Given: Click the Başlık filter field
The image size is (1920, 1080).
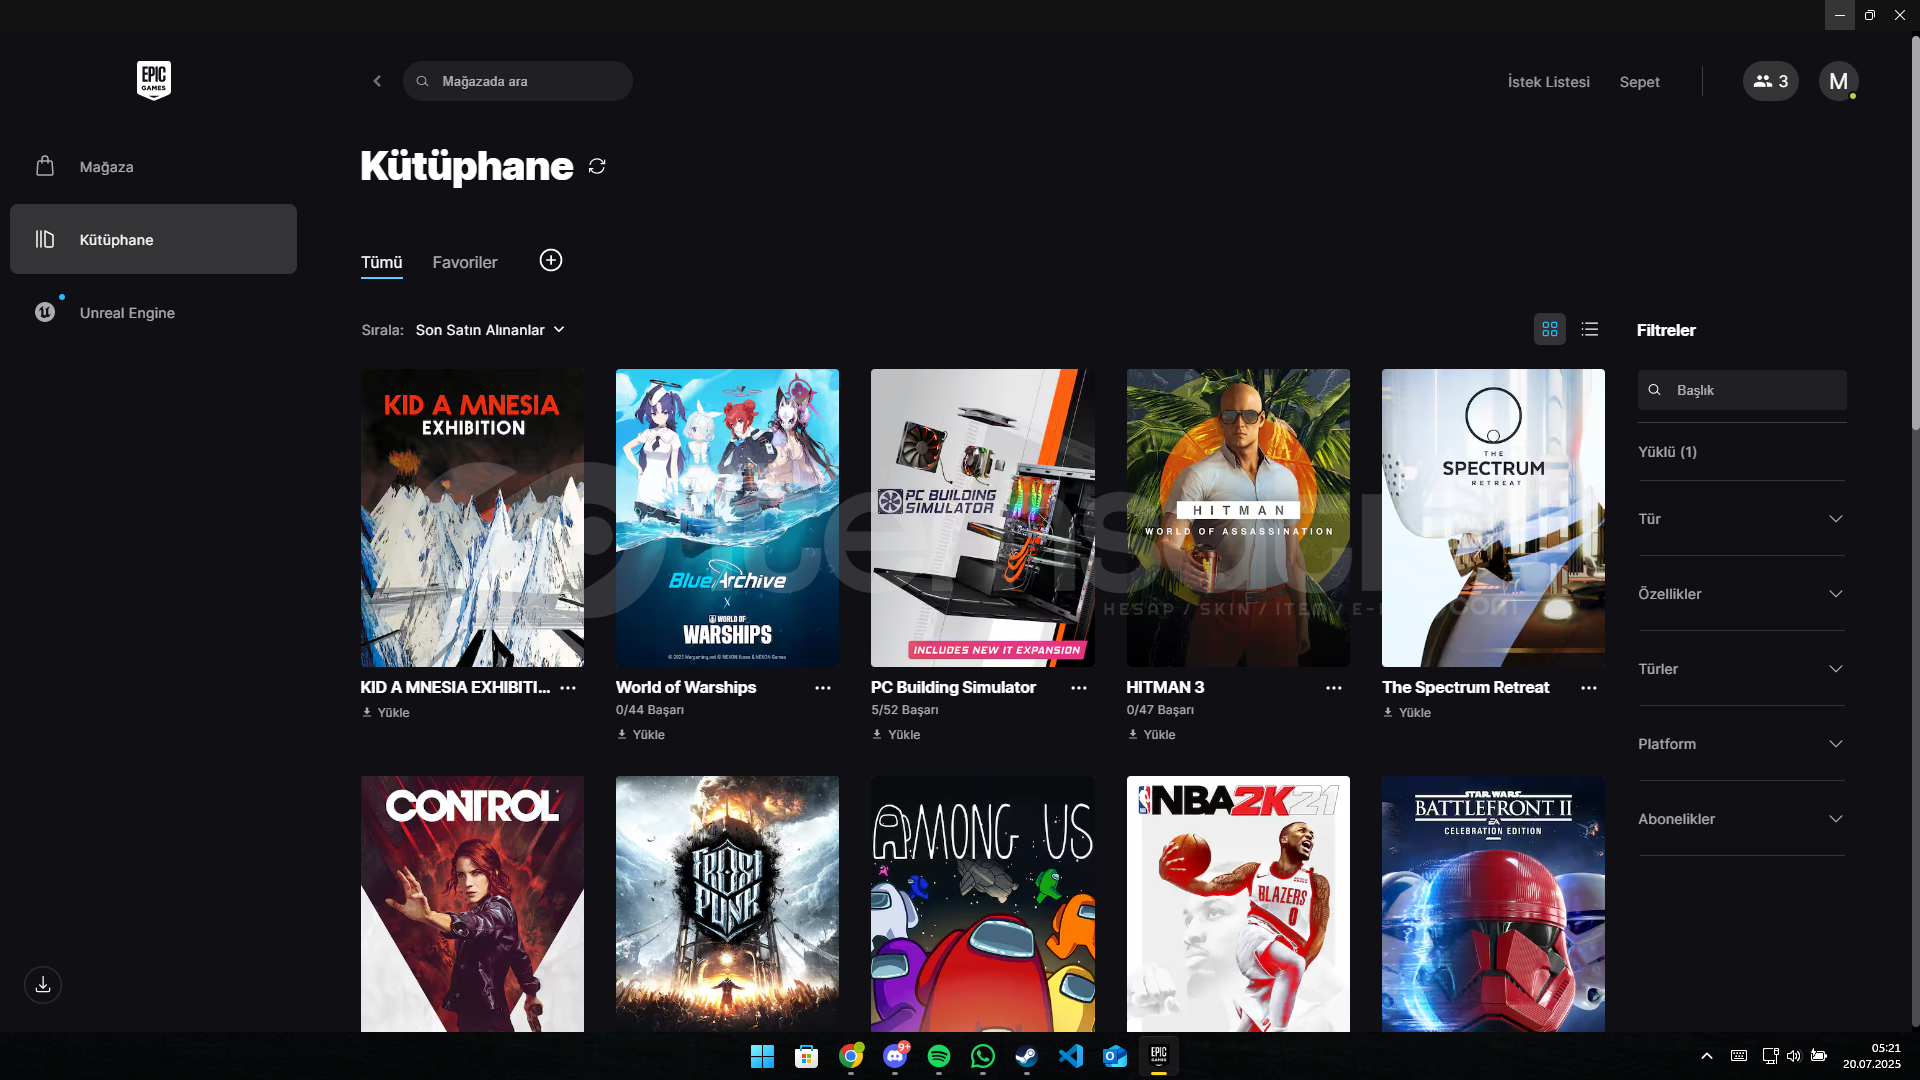Looking at the screenshot, I should point(1742,390).
